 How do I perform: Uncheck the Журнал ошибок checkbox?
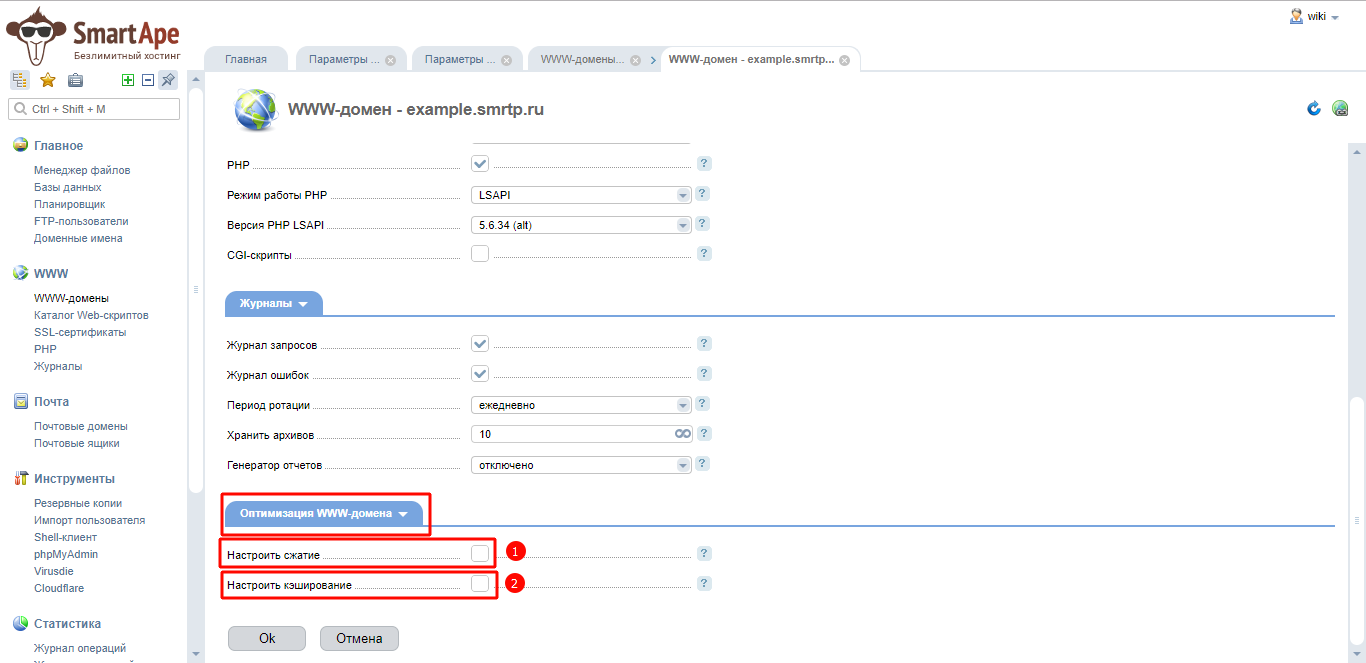click(x=480, y=374)
